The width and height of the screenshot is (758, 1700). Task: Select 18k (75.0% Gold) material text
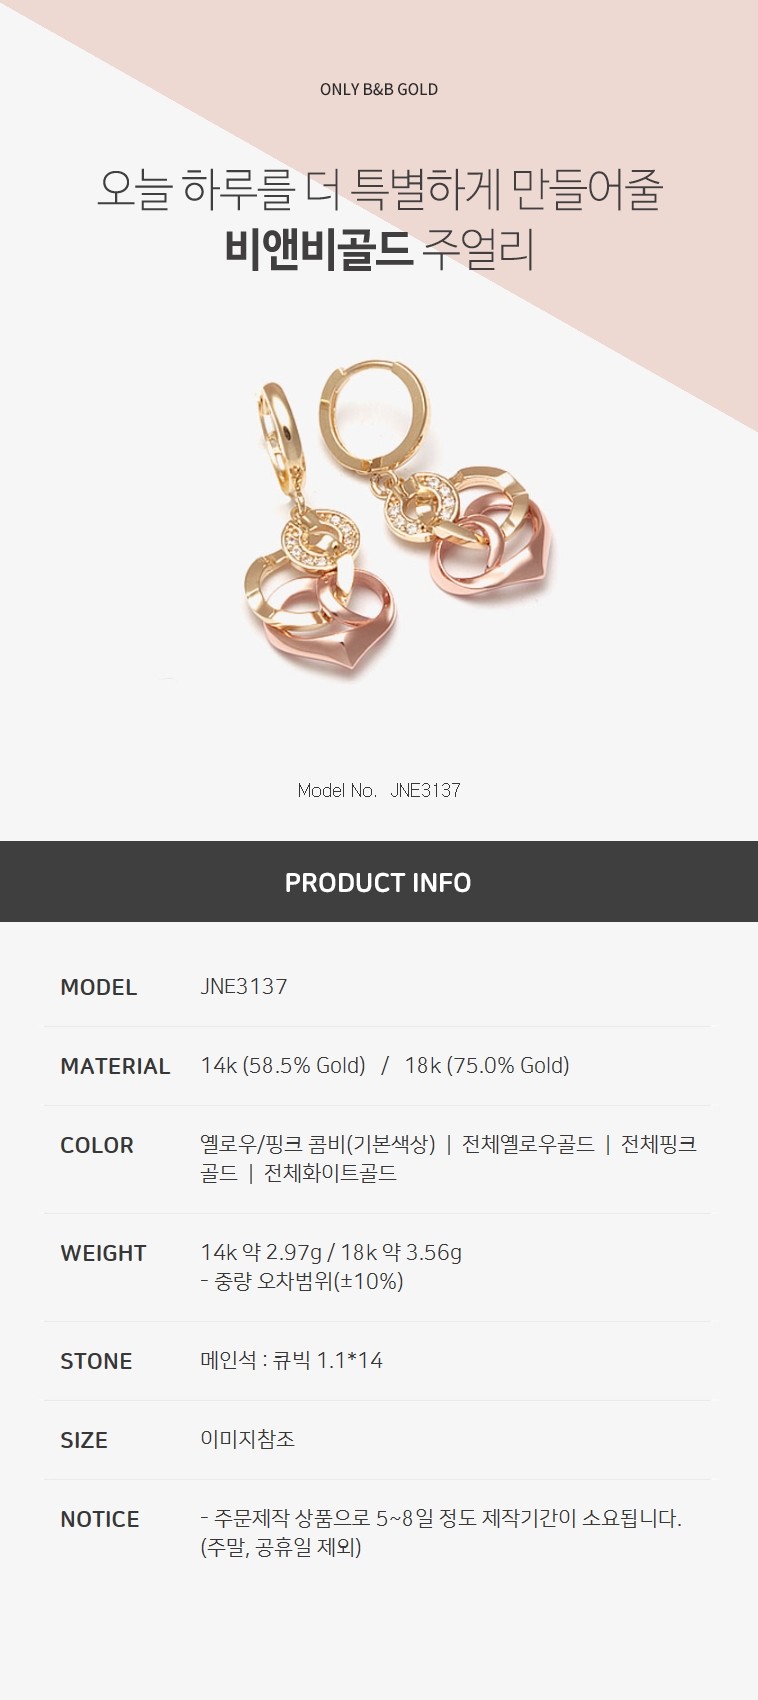[487, 1066]
